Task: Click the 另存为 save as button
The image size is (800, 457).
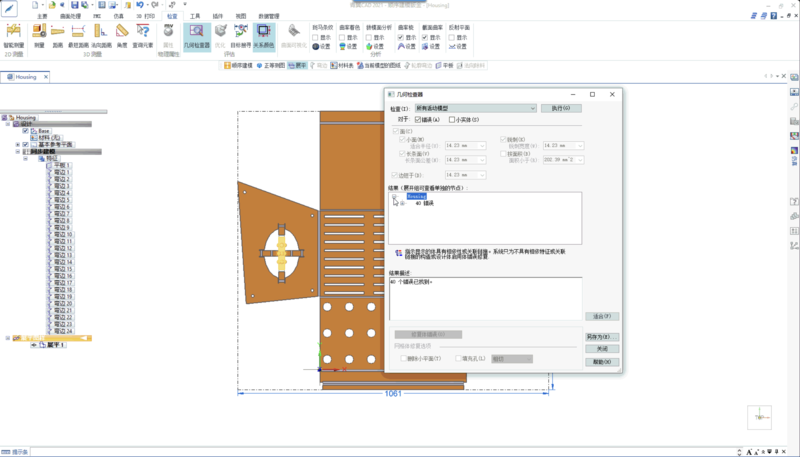Action: [x=601, y=337]
